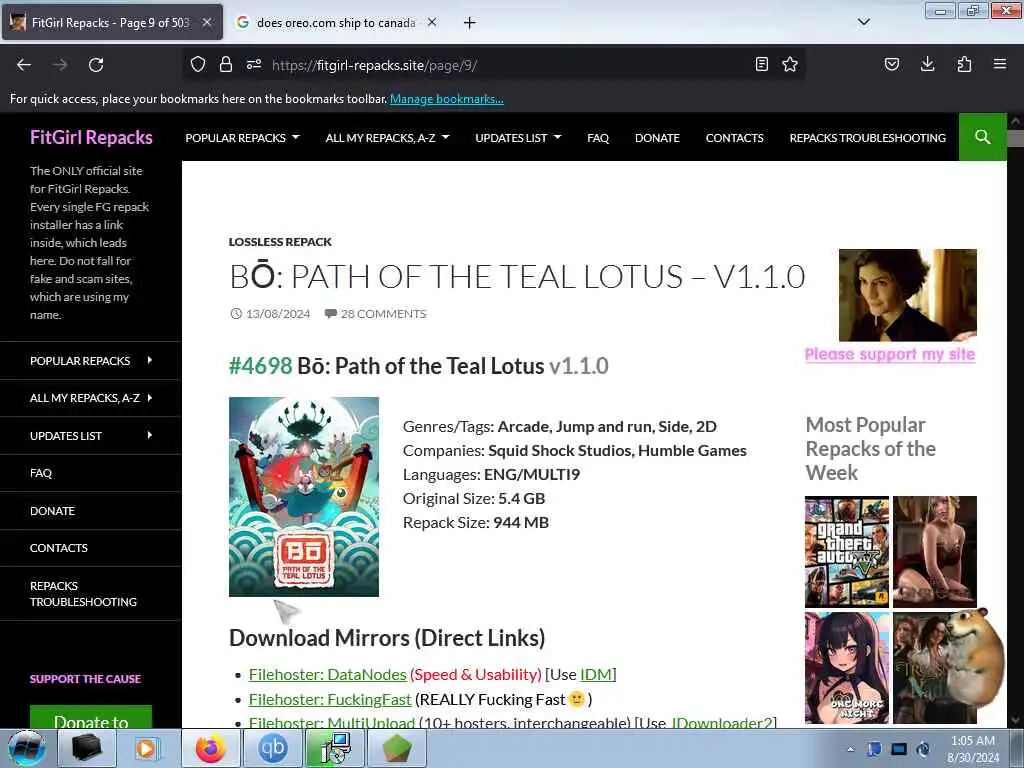Screen dimensions: 1024x768
Task: Open qBittorrent from the taskbar
Action: 272,748
